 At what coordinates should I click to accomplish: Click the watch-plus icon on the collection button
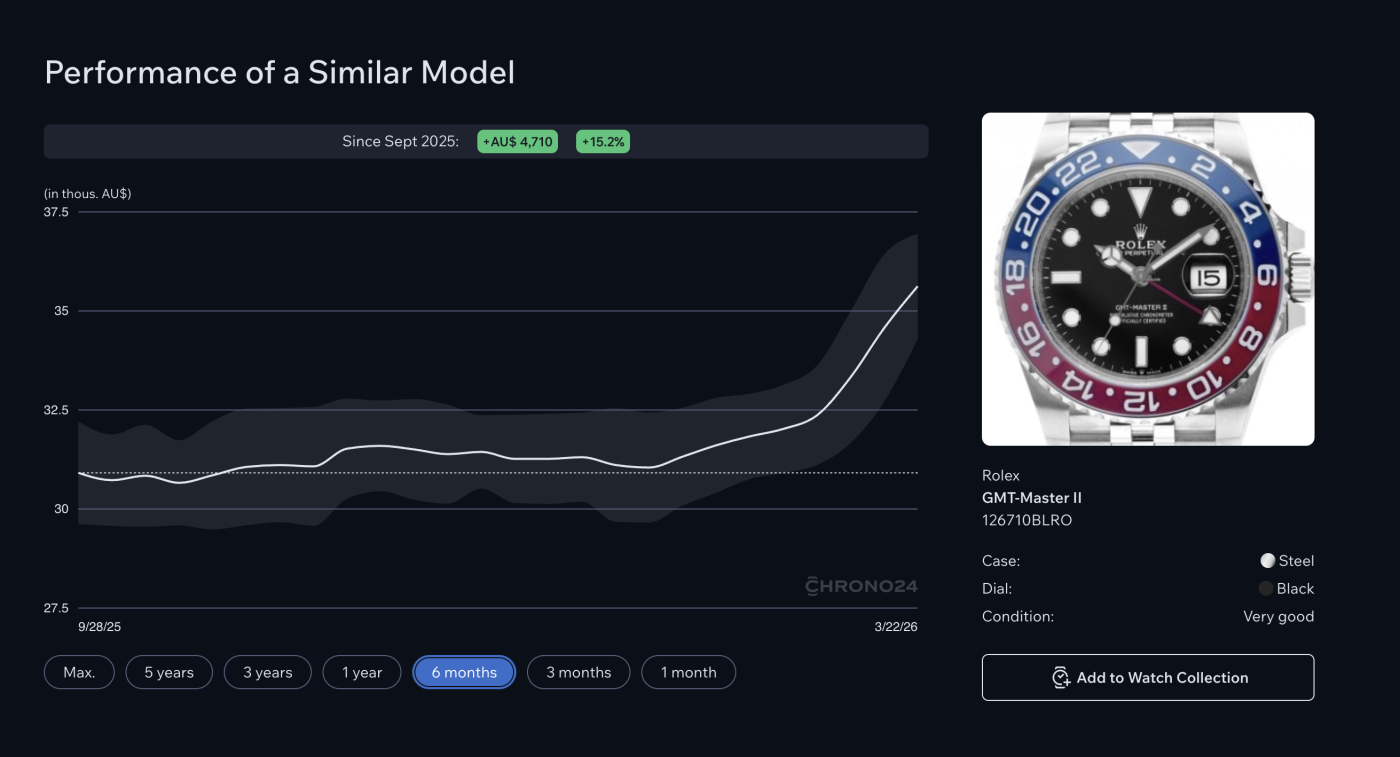[1061, 678]
